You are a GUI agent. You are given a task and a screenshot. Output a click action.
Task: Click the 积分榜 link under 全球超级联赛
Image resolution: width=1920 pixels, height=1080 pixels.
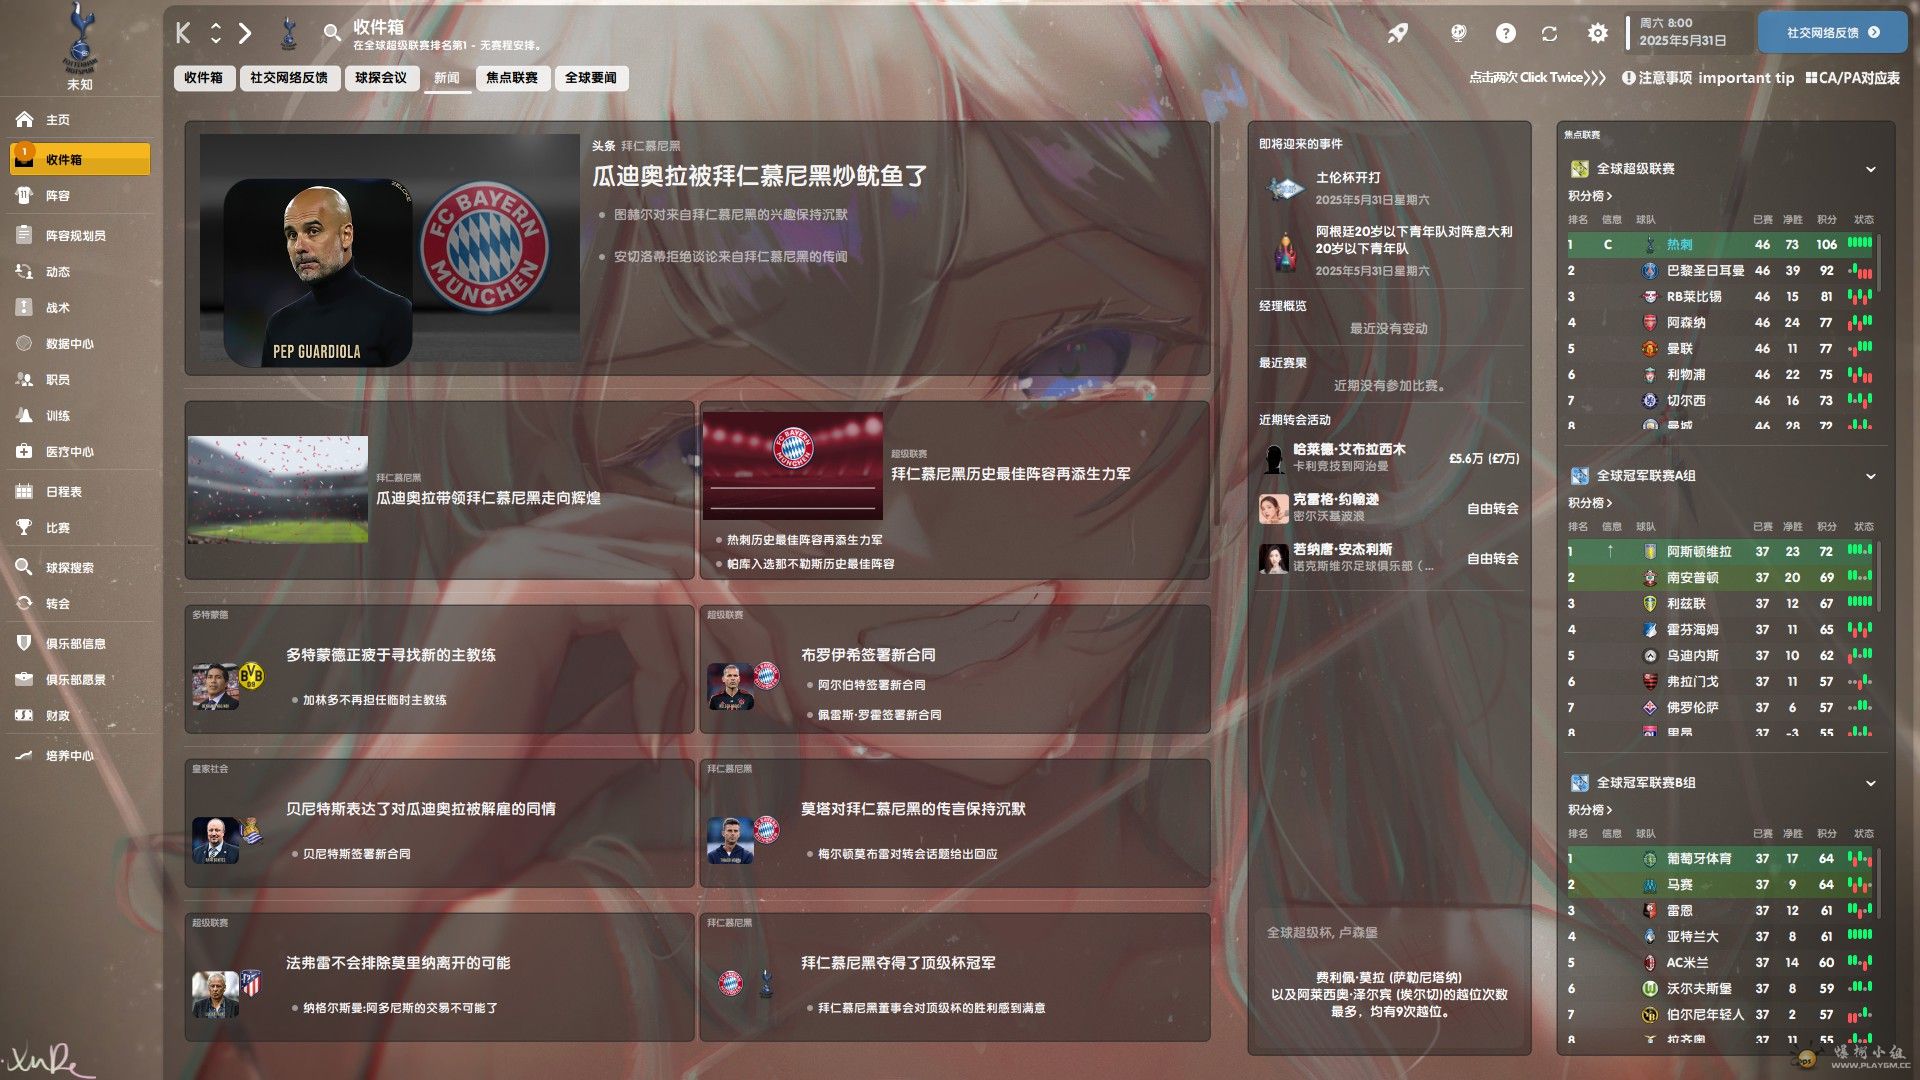click(x=1589, y=196)
